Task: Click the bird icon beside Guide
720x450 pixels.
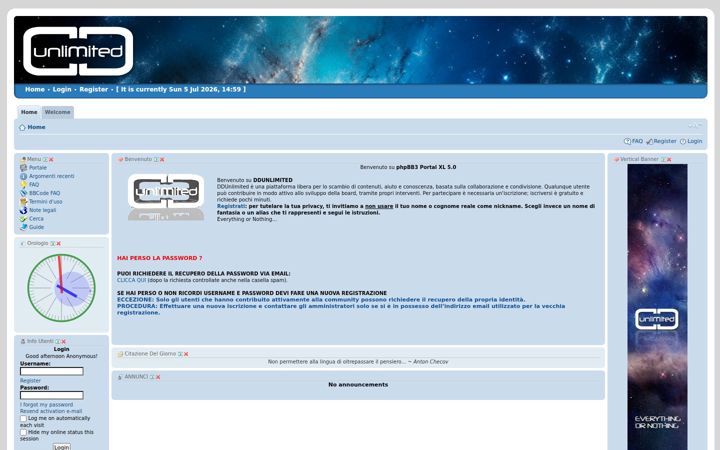Action: coord(23,227)
